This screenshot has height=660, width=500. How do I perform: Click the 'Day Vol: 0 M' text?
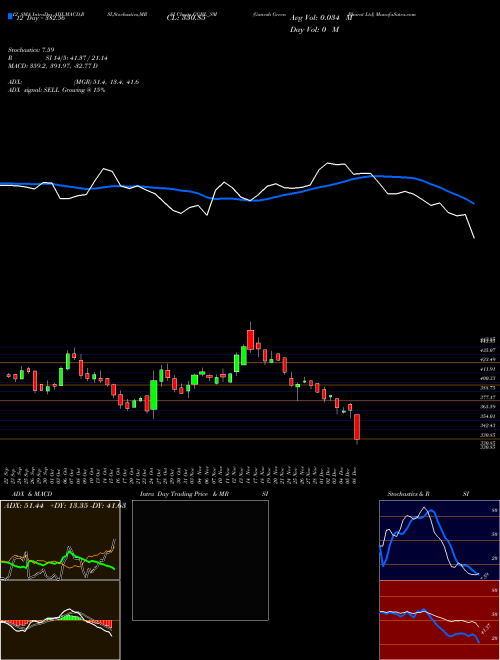point(314,30)
